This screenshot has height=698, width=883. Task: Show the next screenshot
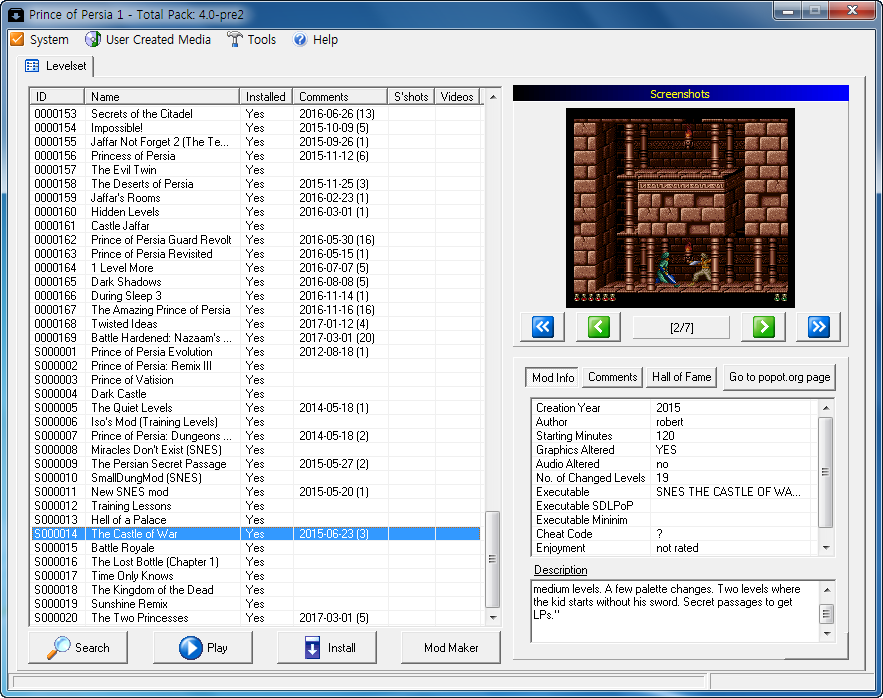[764, 327]
